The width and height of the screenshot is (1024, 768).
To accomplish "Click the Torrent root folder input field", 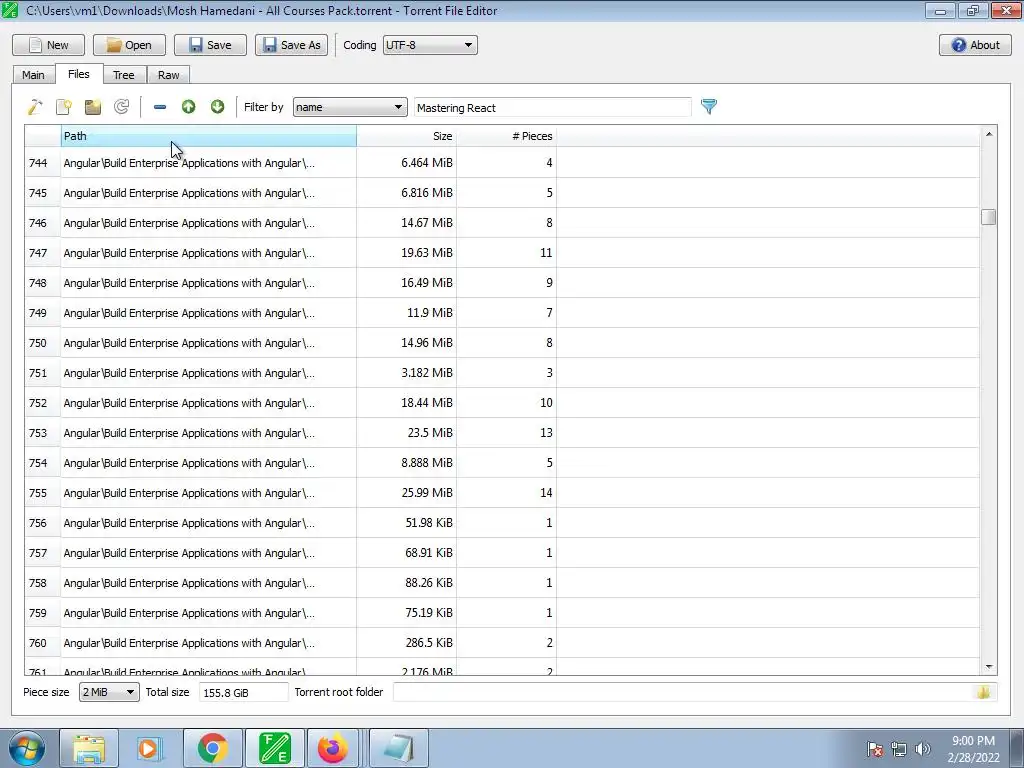I will pos(684,692).
